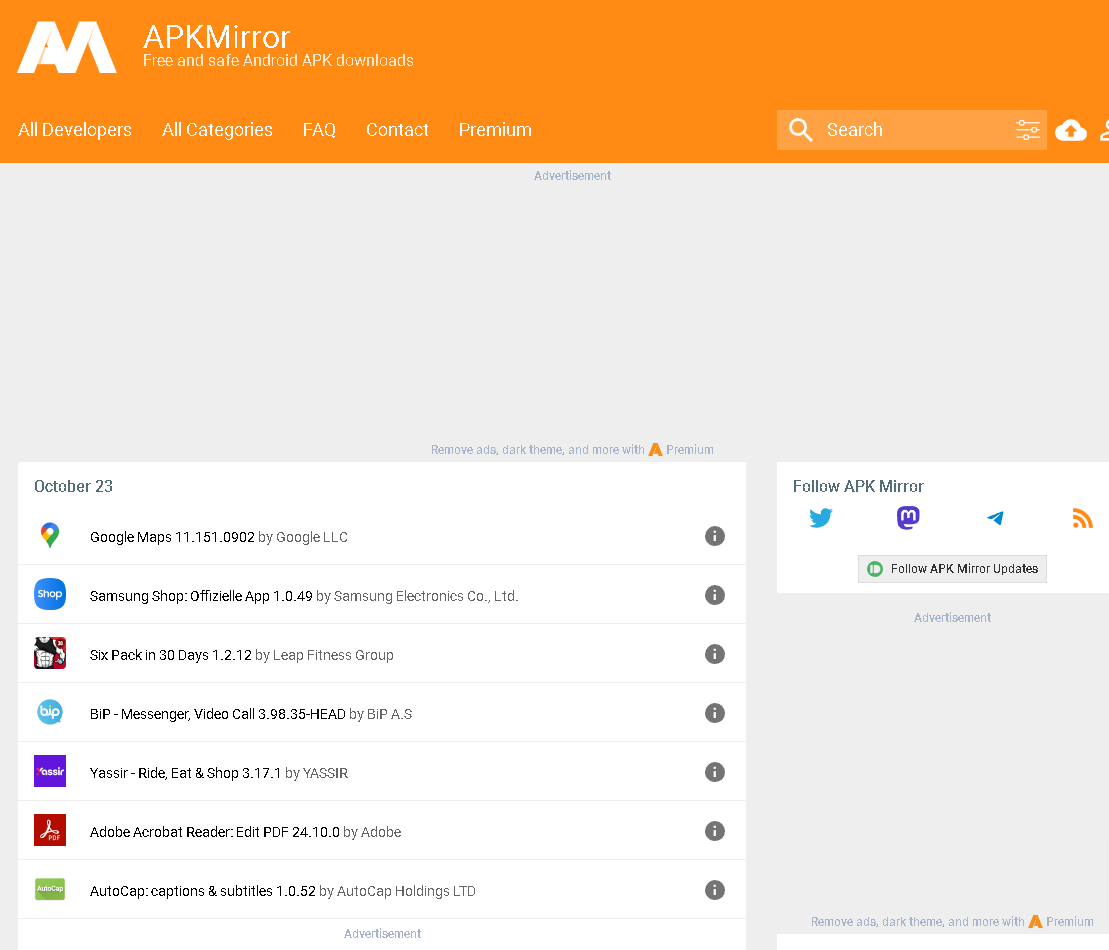Open Yassir - Ride, Eat & Shop 3.17.1
Image resolution: width=1109 pixels, height=950 pixels.
click(x=185, y=772)
